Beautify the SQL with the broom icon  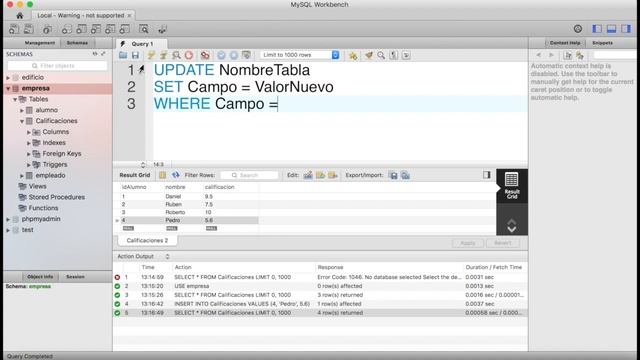click(x=369, y=55)
